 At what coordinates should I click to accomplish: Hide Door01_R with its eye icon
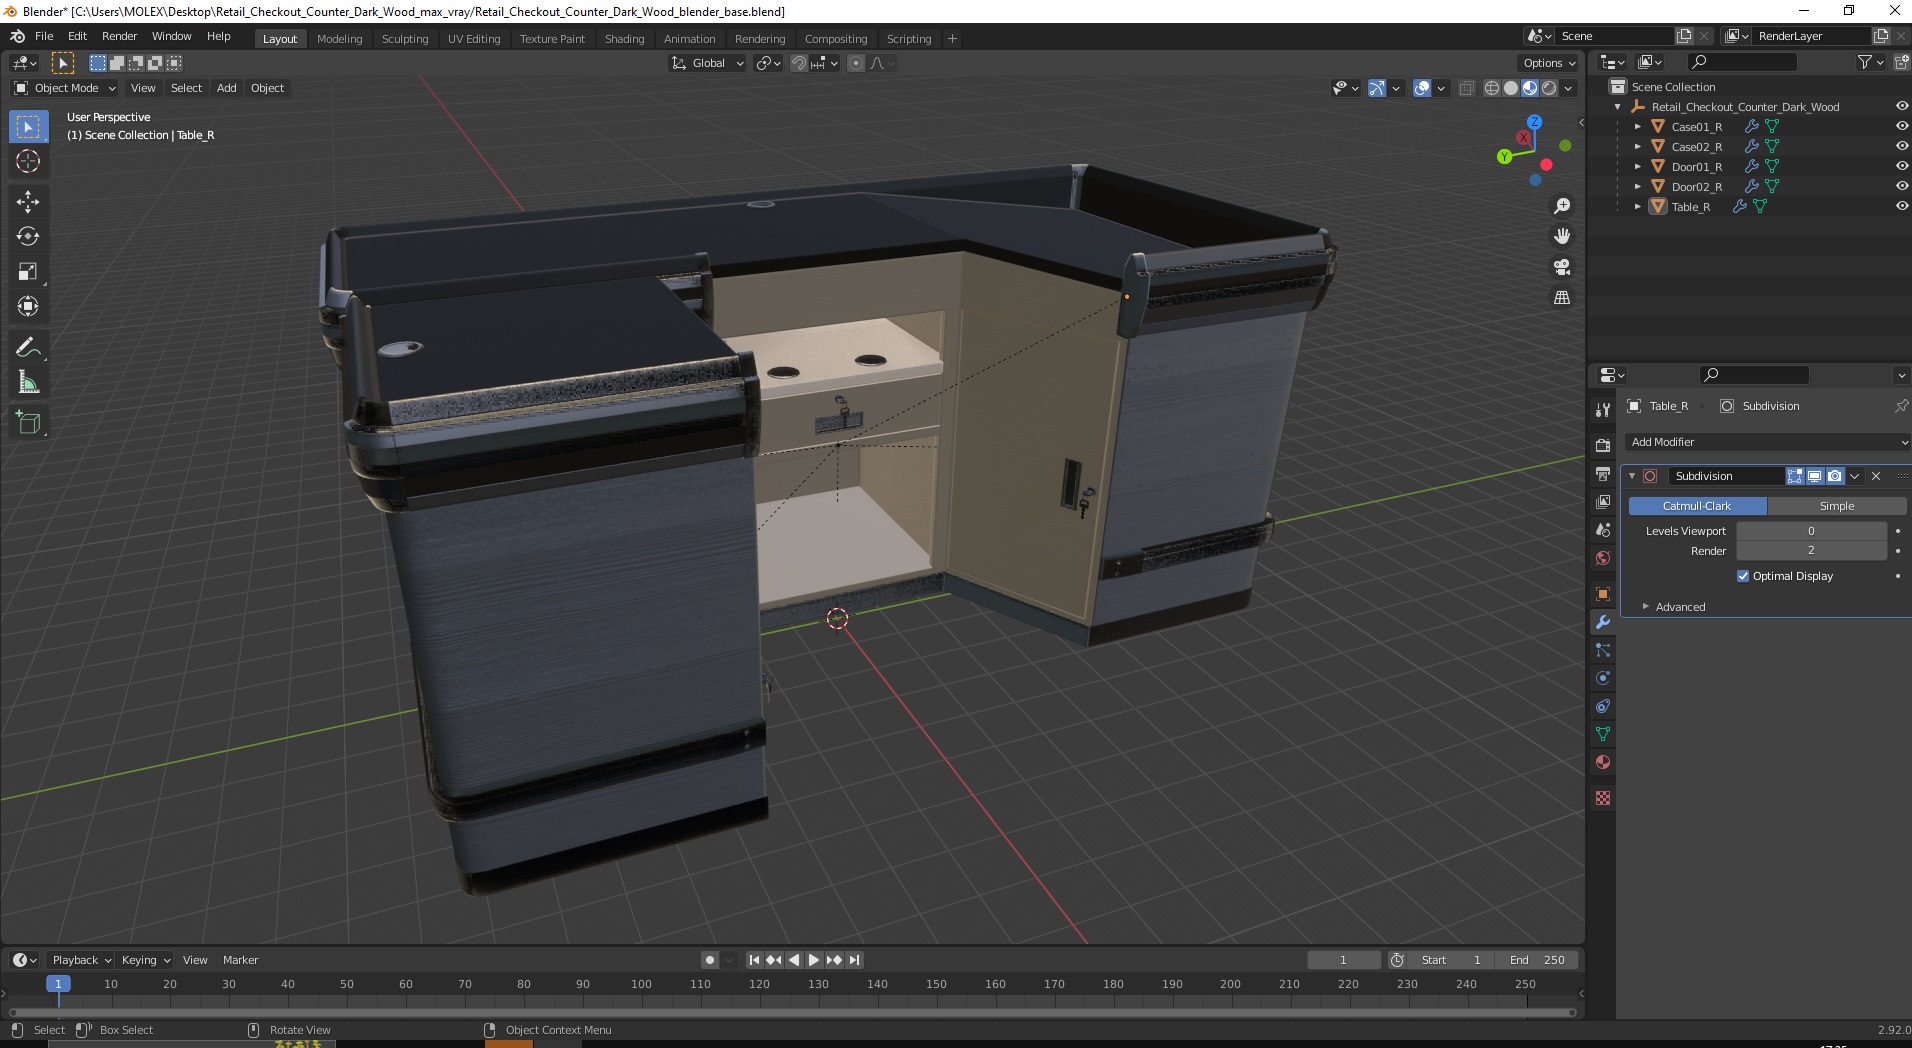point(1901,166)
